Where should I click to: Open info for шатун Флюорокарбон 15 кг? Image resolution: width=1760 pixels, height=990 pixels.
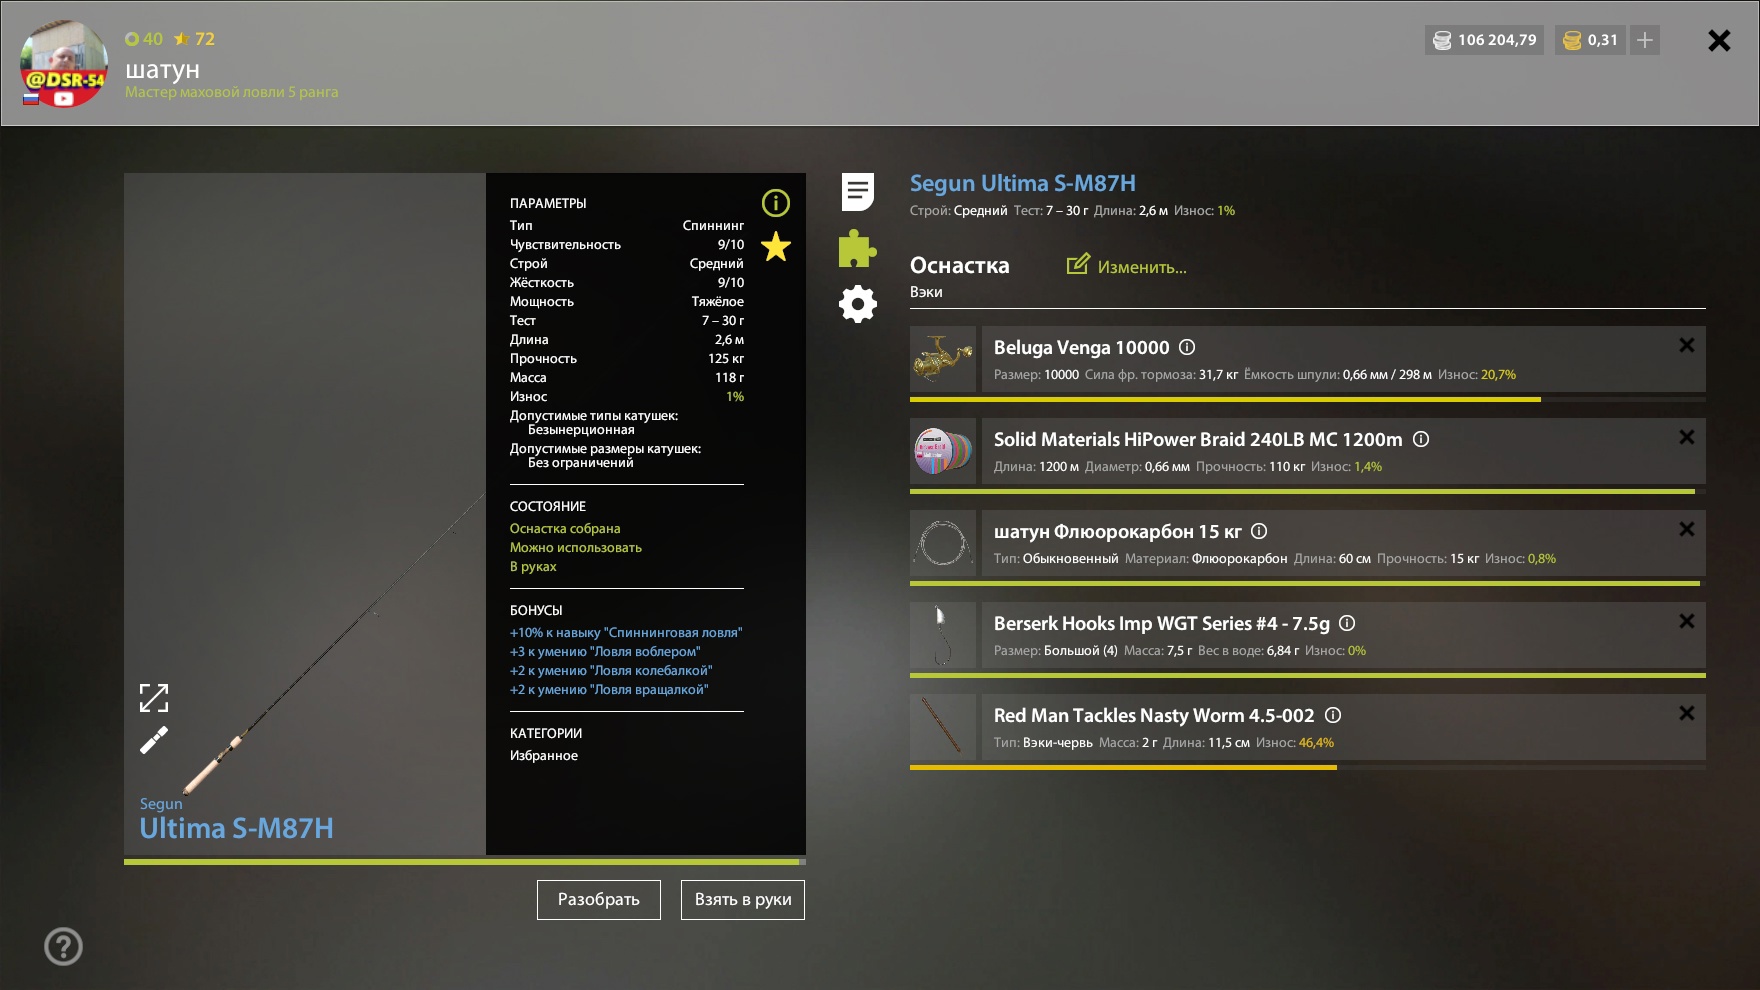click(1259, 531)
